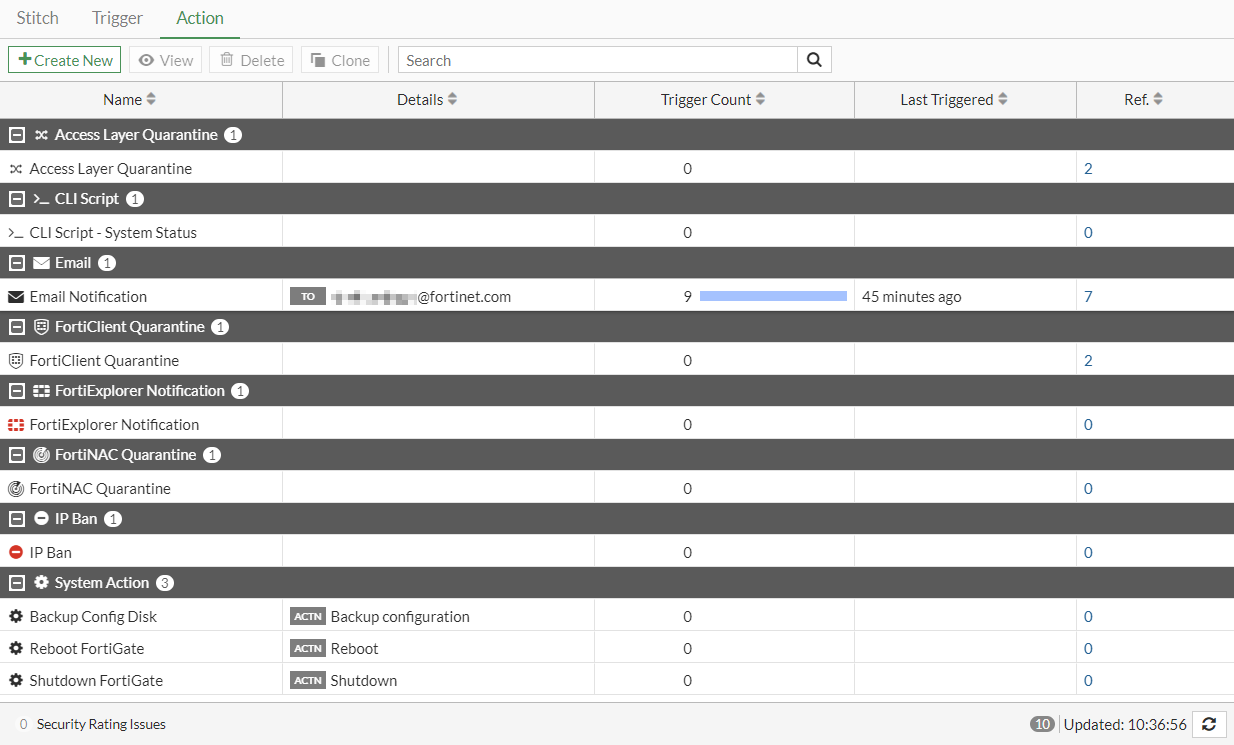Click the gear icon on Backup Config Disk row

click(17, 616)
